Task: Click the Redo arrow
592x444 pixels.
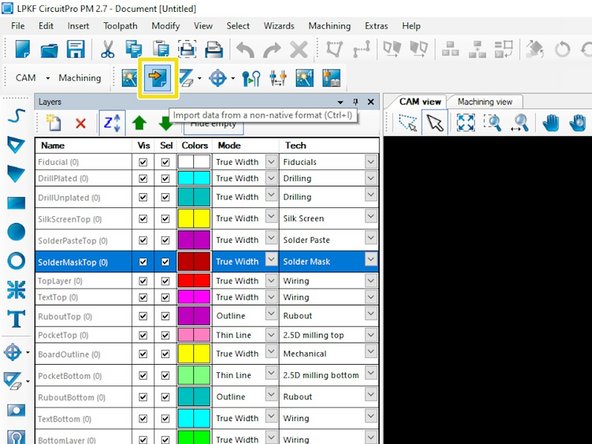Action: [x=272, y=49]
